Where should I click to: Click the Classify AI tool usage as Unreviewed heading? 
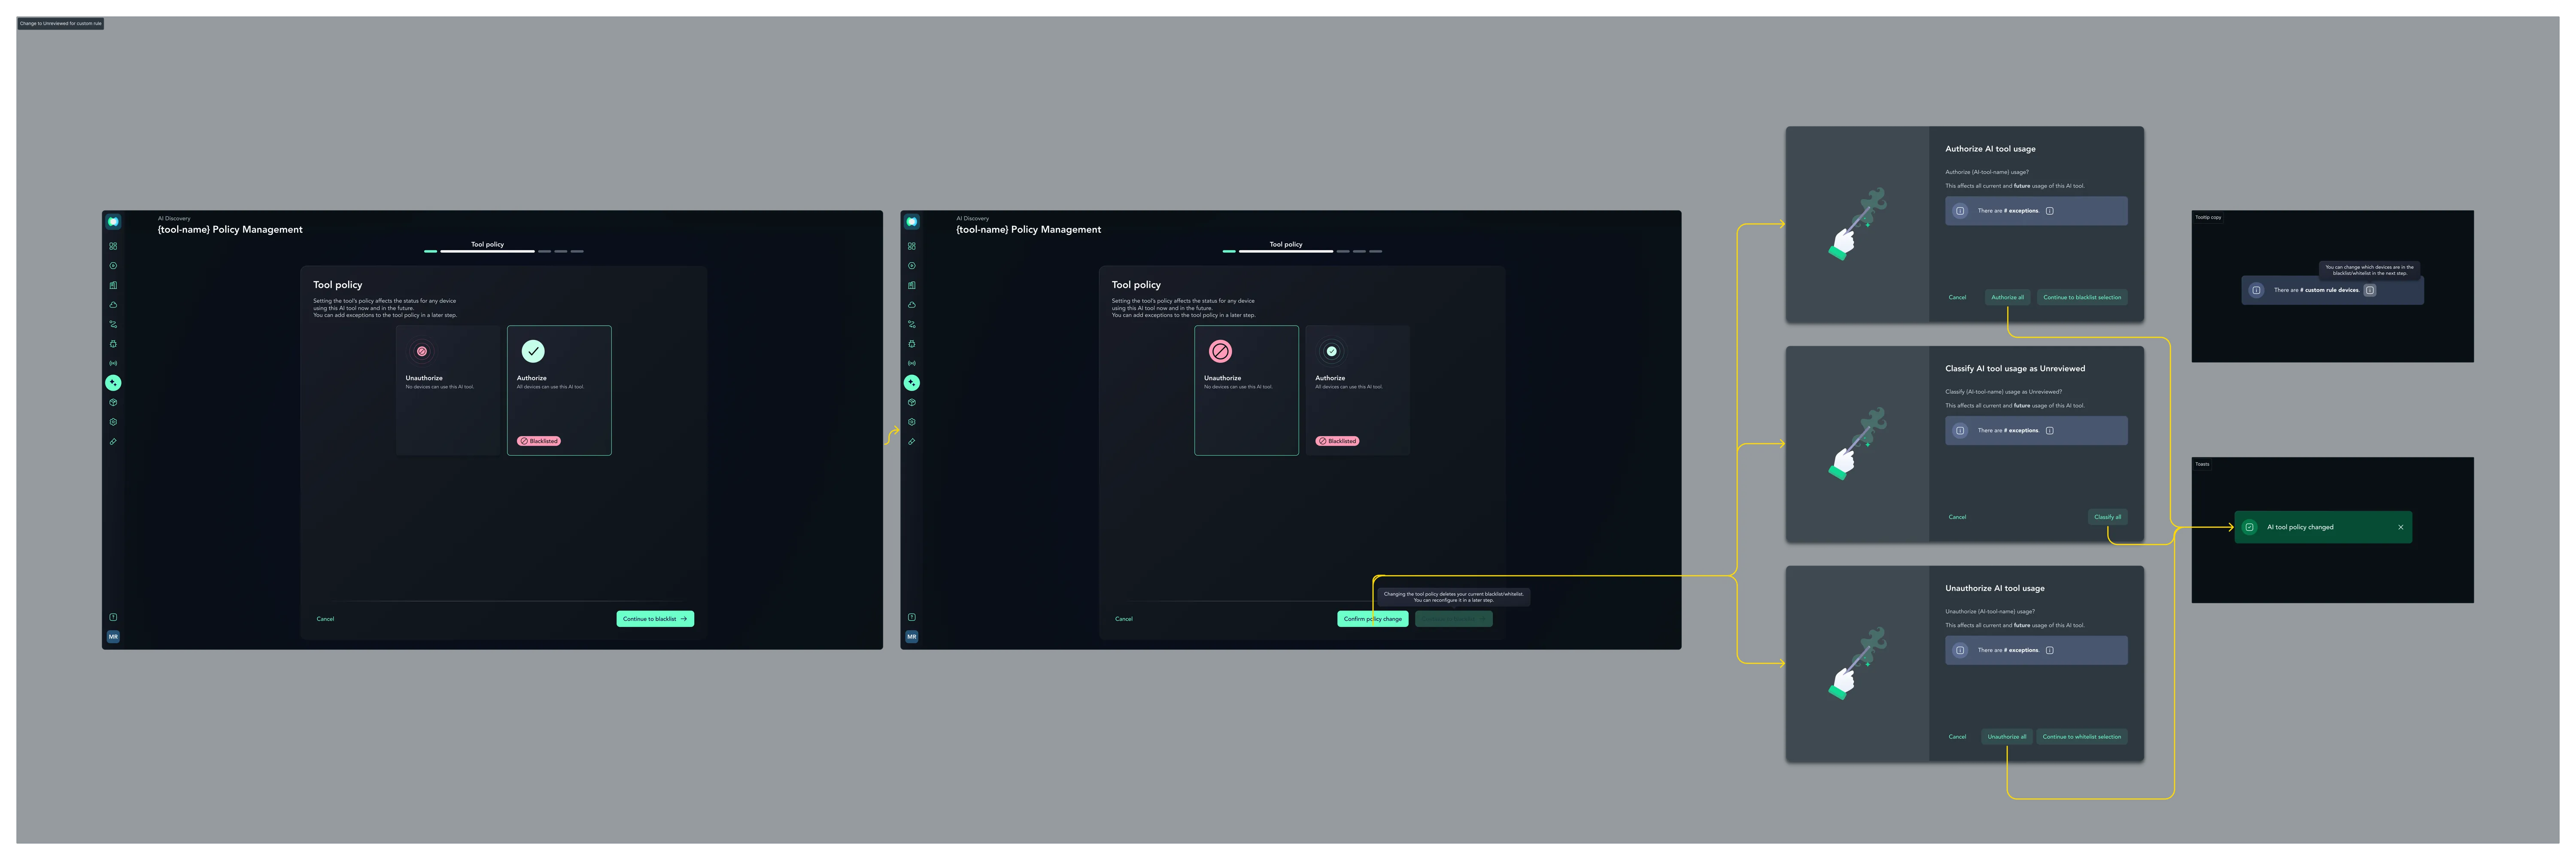(x=2015, y=369)
